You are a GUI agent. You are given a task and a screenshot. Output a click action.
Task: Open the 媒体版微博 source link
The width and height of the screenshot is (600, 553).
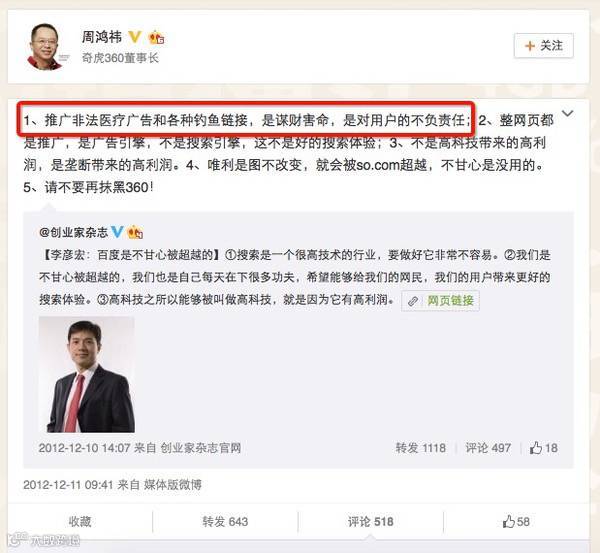[x=172, y=485]
